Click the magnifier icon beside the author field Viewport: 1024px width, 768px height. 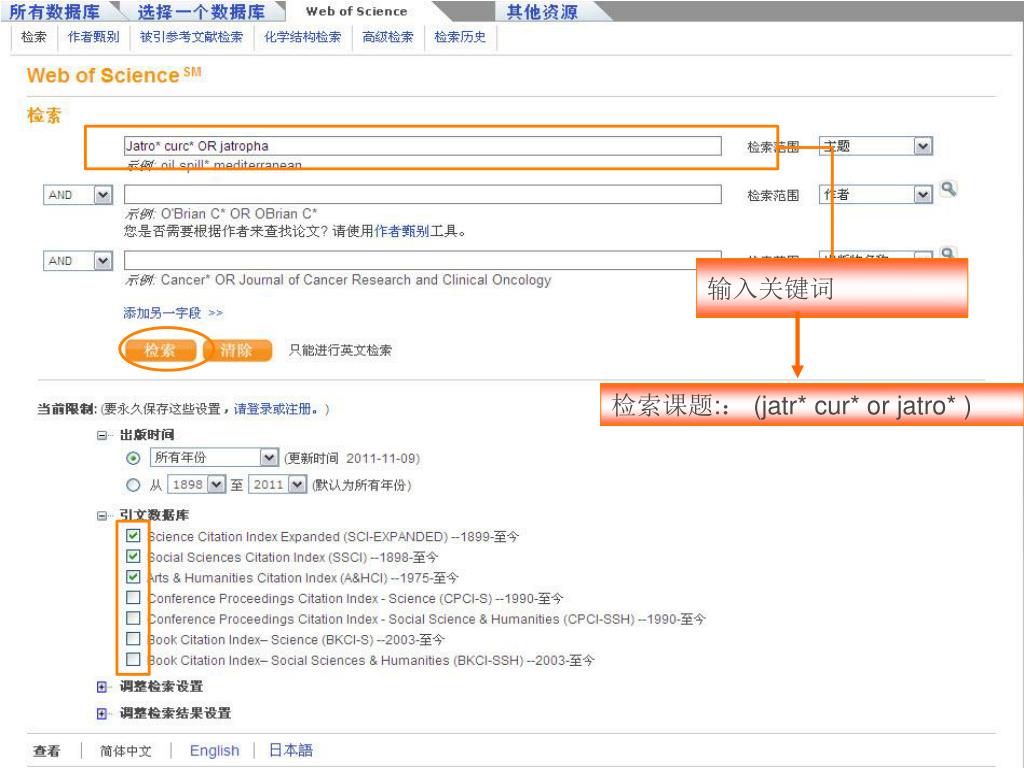click(948, 189)
